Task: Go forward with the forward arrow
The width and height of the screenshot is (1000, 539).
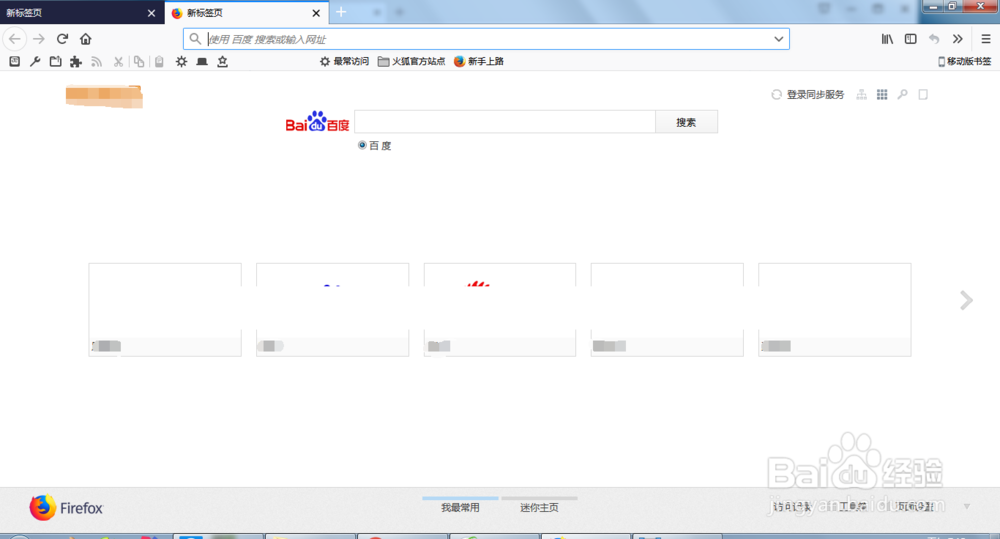Action: coord(39,39)
